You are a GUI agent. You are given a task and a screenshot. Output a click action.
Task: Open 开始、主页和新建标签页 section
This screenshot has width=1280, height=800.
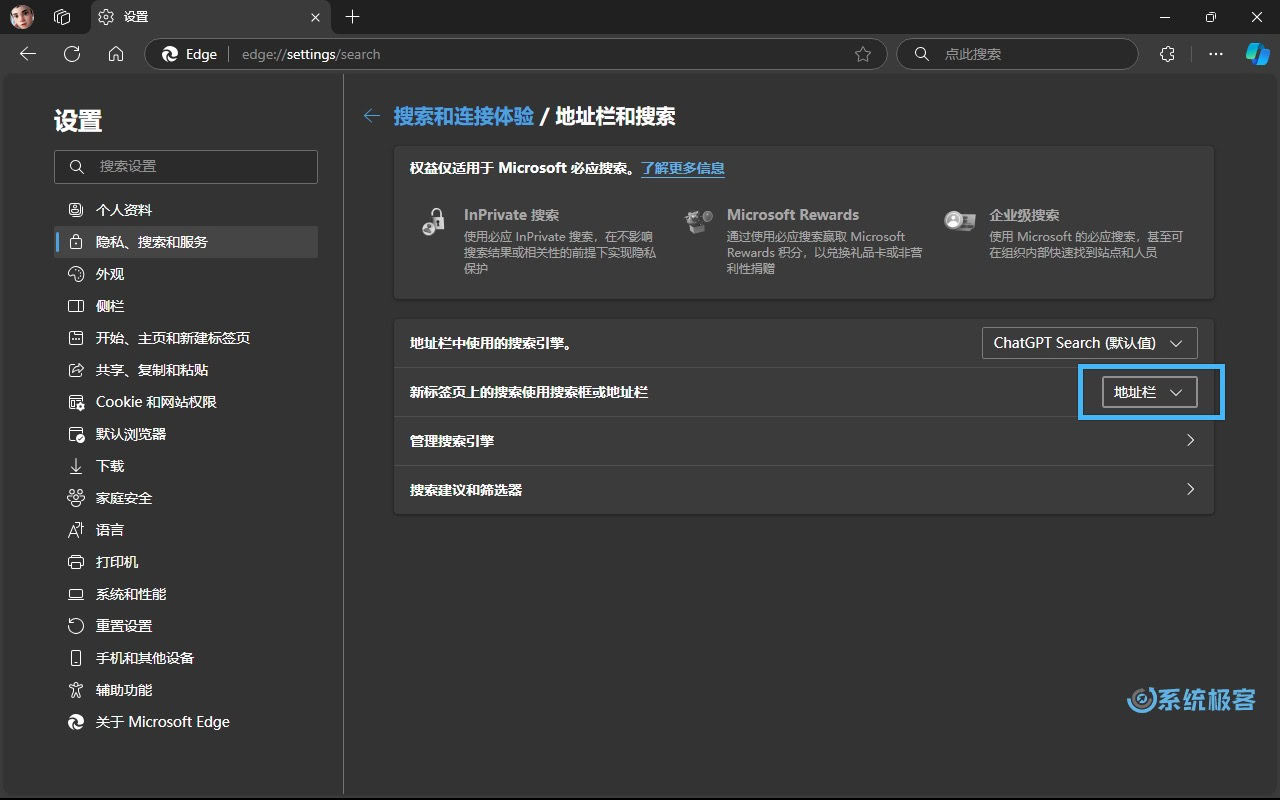coord(186,338)
